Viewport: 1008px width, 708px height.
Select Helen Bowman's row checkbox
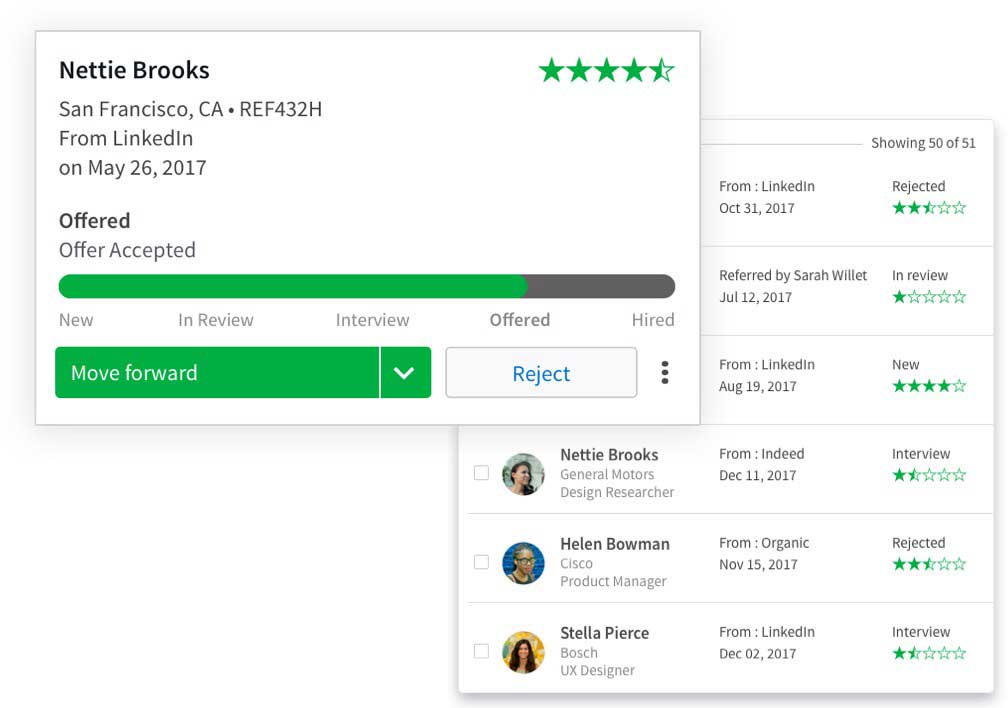[x=481, y=562]
